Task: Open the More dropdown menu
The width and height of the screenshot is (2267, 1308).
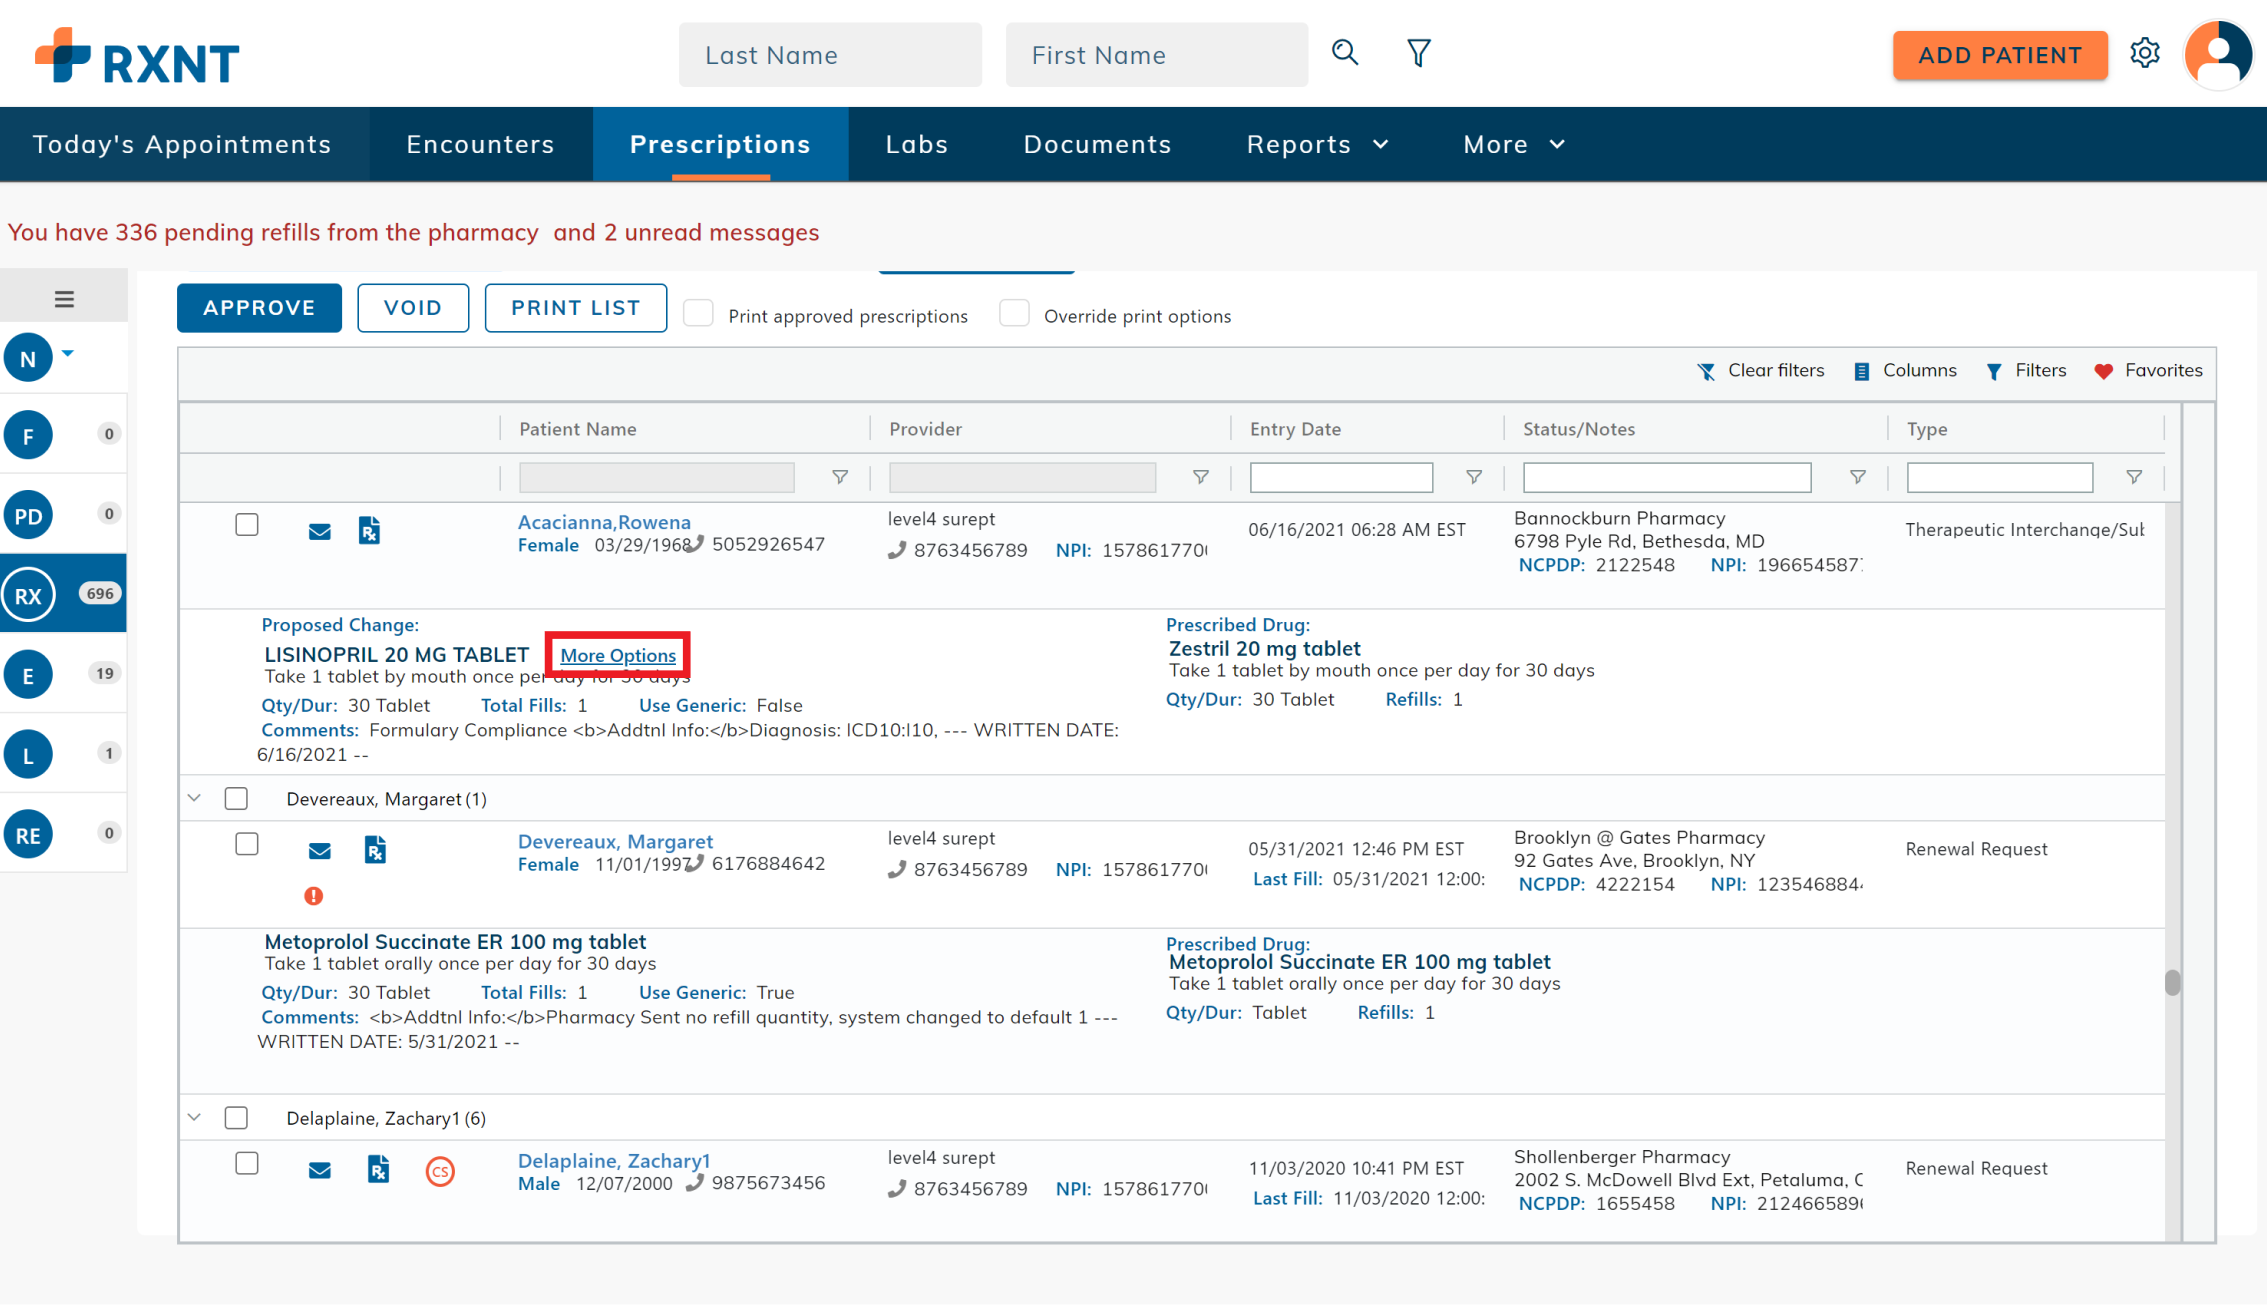Action: pos(1514,144)
